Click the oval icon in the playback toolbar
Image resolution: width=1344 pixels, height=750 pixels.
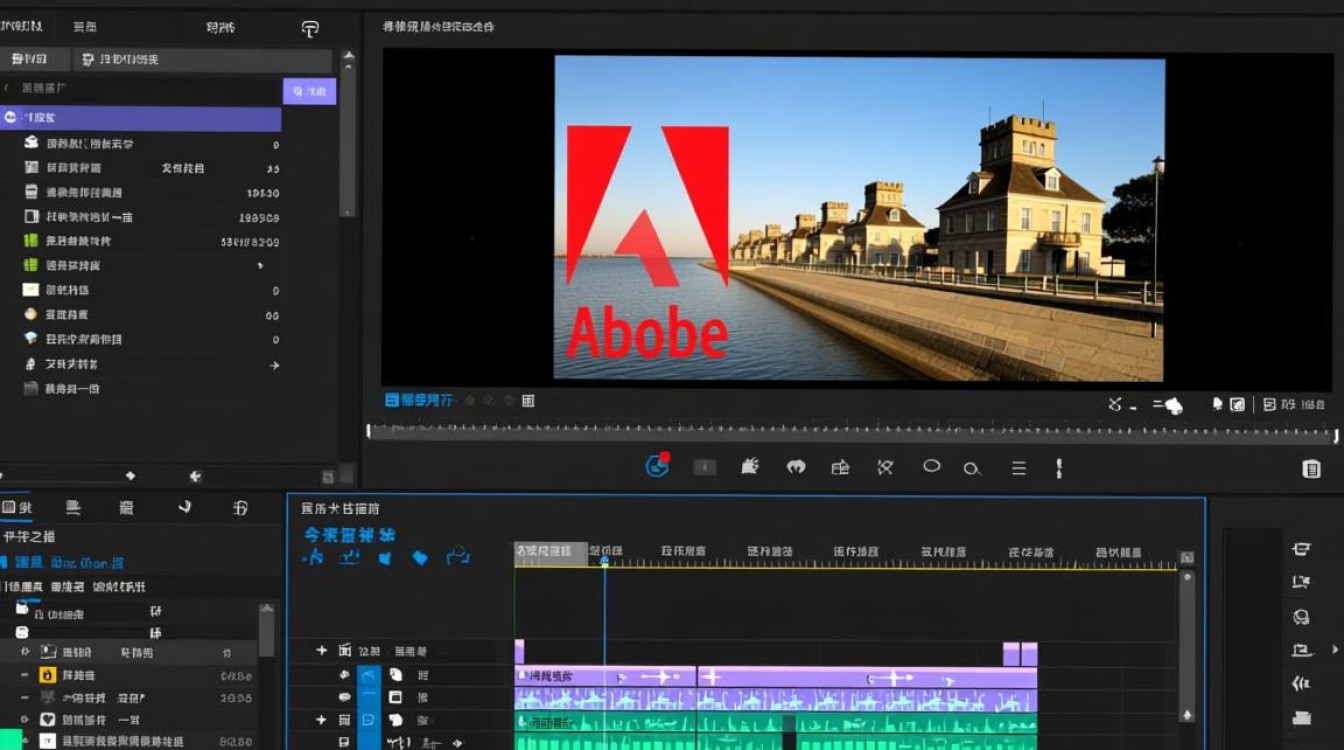(931, 466)
